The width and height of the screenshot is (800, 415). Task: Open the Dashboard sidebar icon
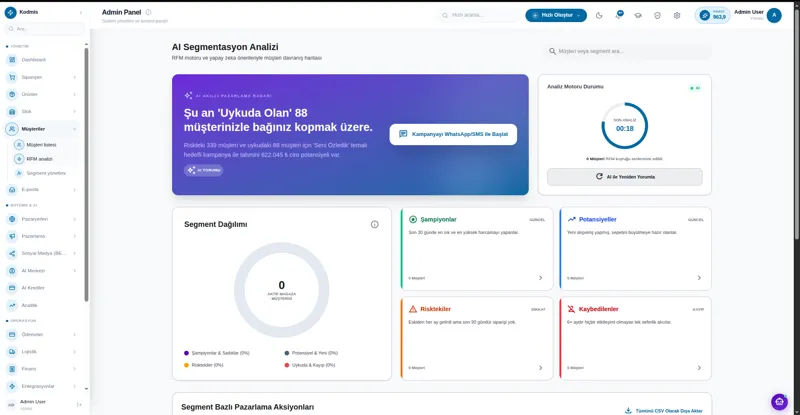12,60
